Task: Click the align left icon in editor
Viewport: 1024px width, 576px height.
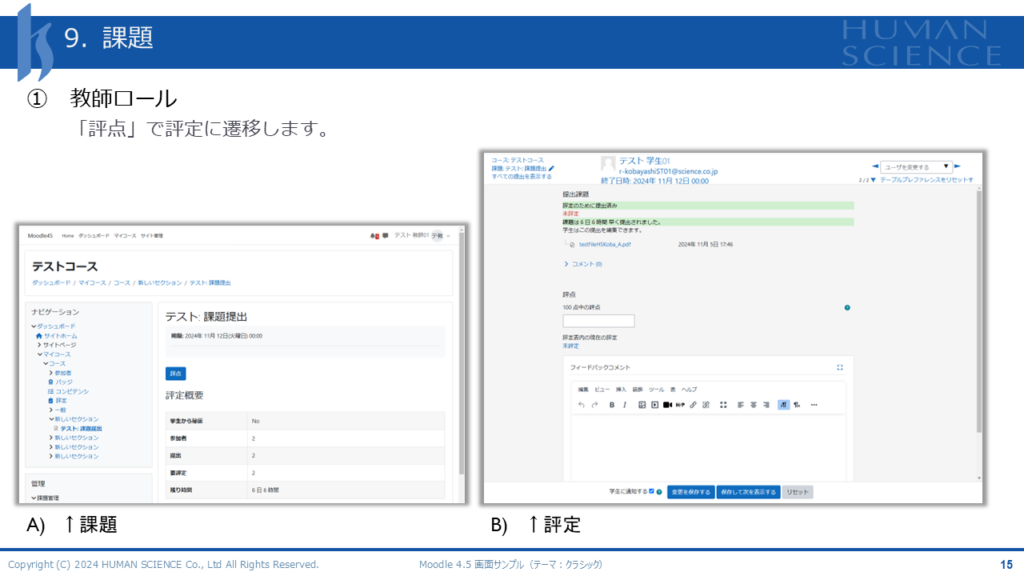Action: 741,405
